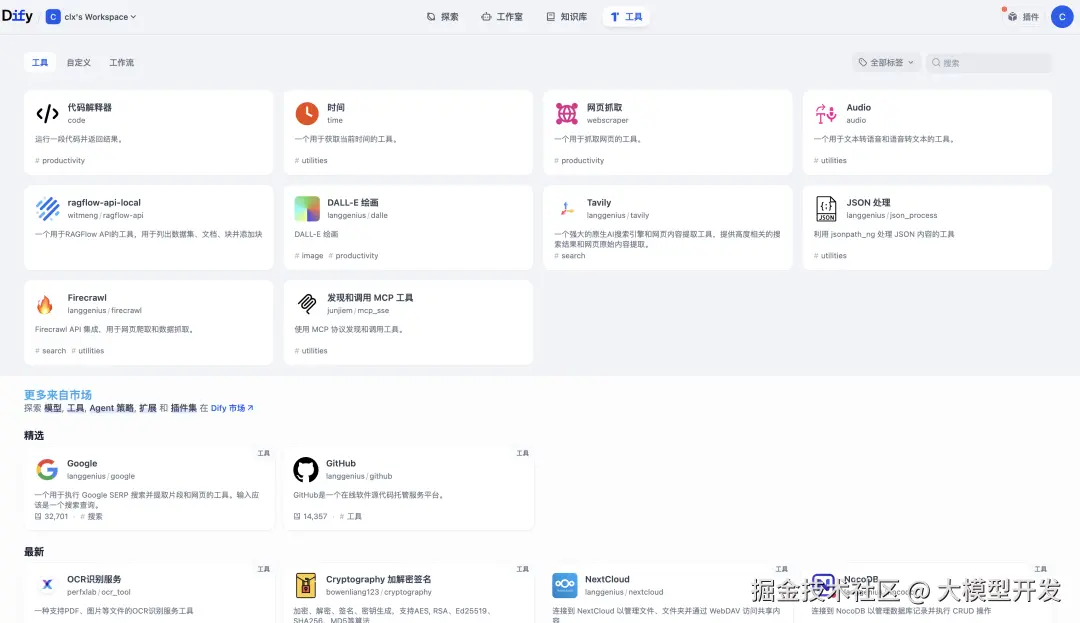
Task: Select the Firecrawl flame icon
Action: 47,302
